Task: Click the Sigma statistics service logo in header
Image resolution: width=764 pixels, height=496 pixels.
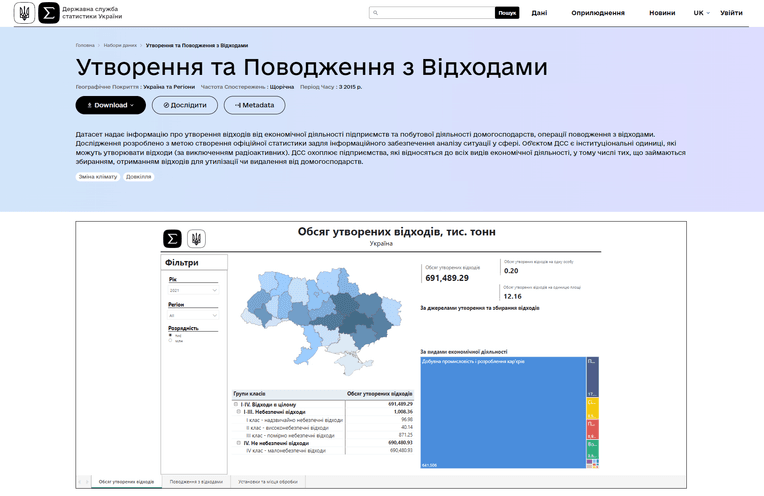Action: pyautogui.click(x=49, y=13)
